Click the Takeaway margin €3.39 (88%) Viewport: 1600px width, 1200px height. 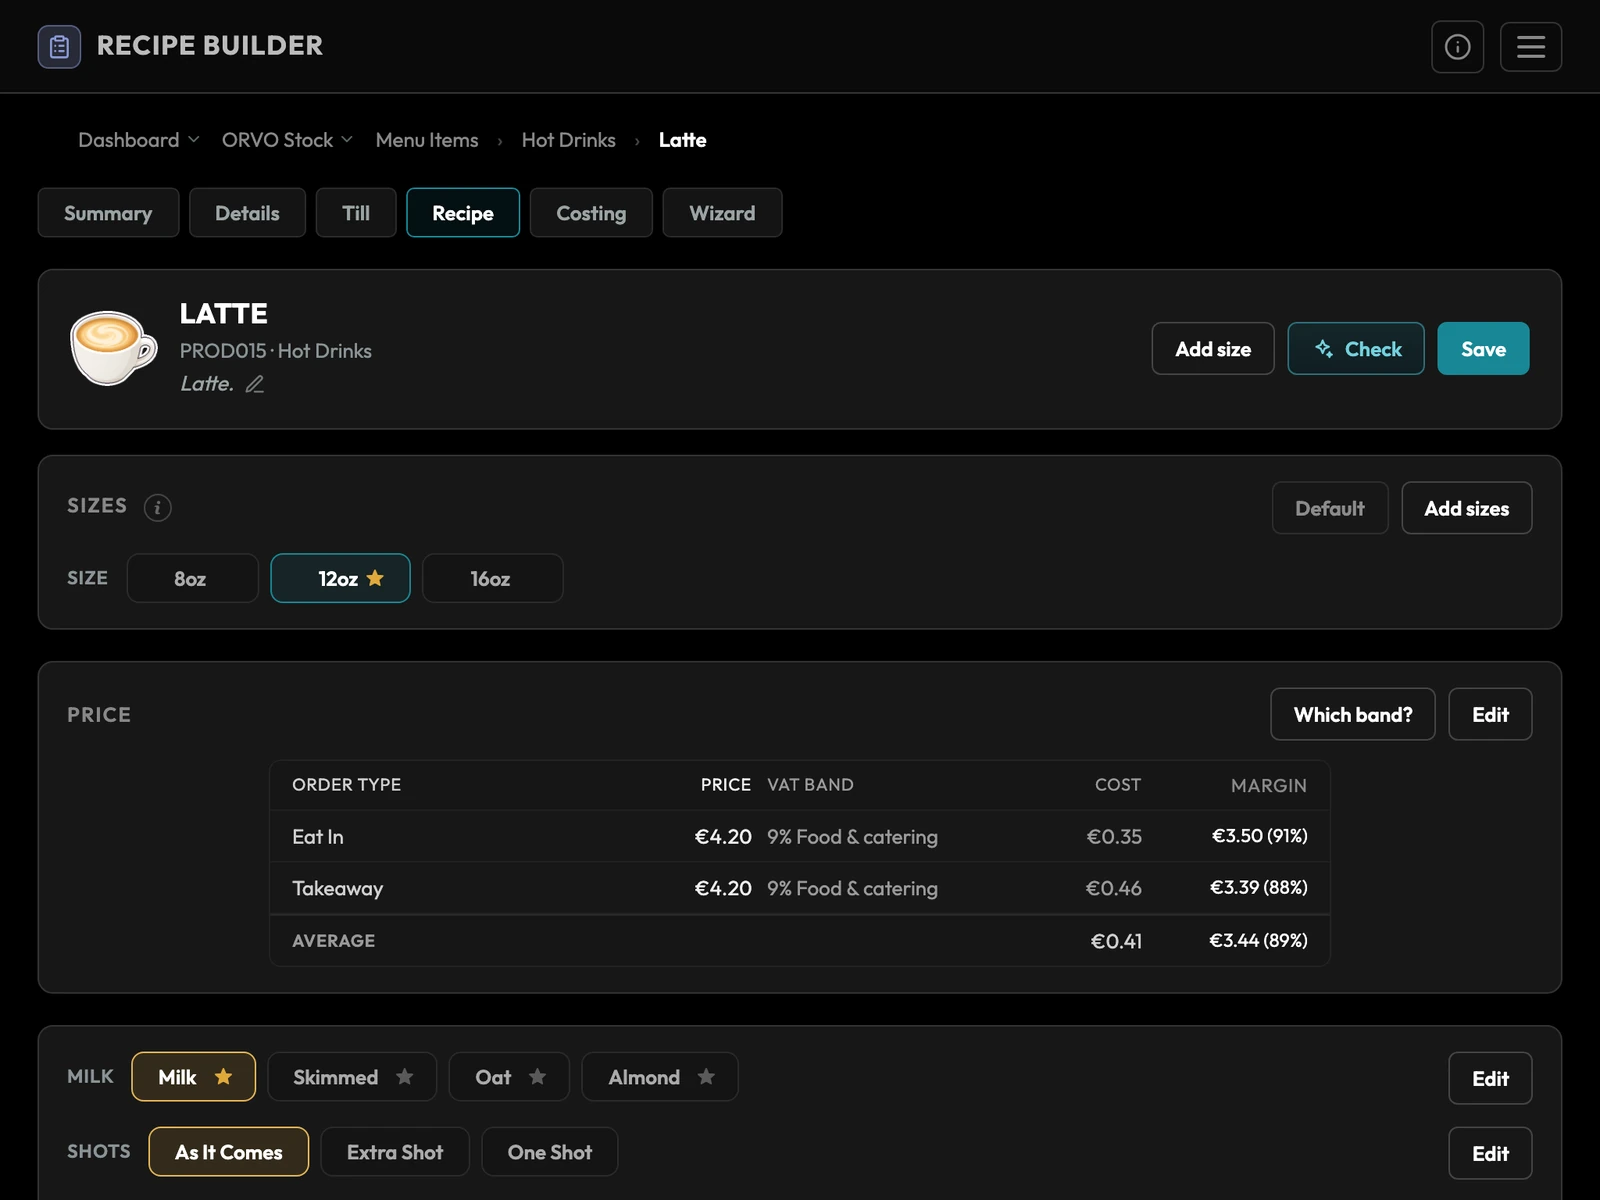1259,888
